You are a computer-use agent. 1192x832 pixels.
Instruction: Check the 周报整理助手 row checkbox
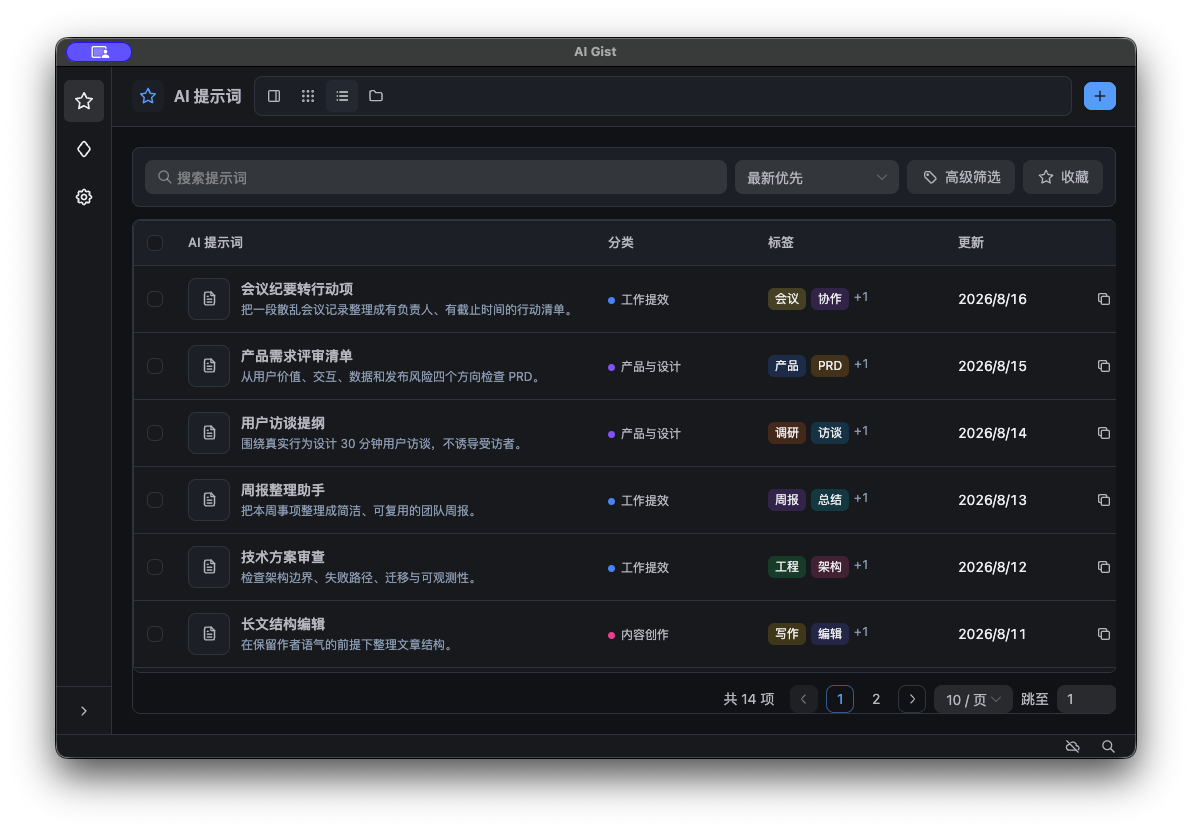(155, 500)
